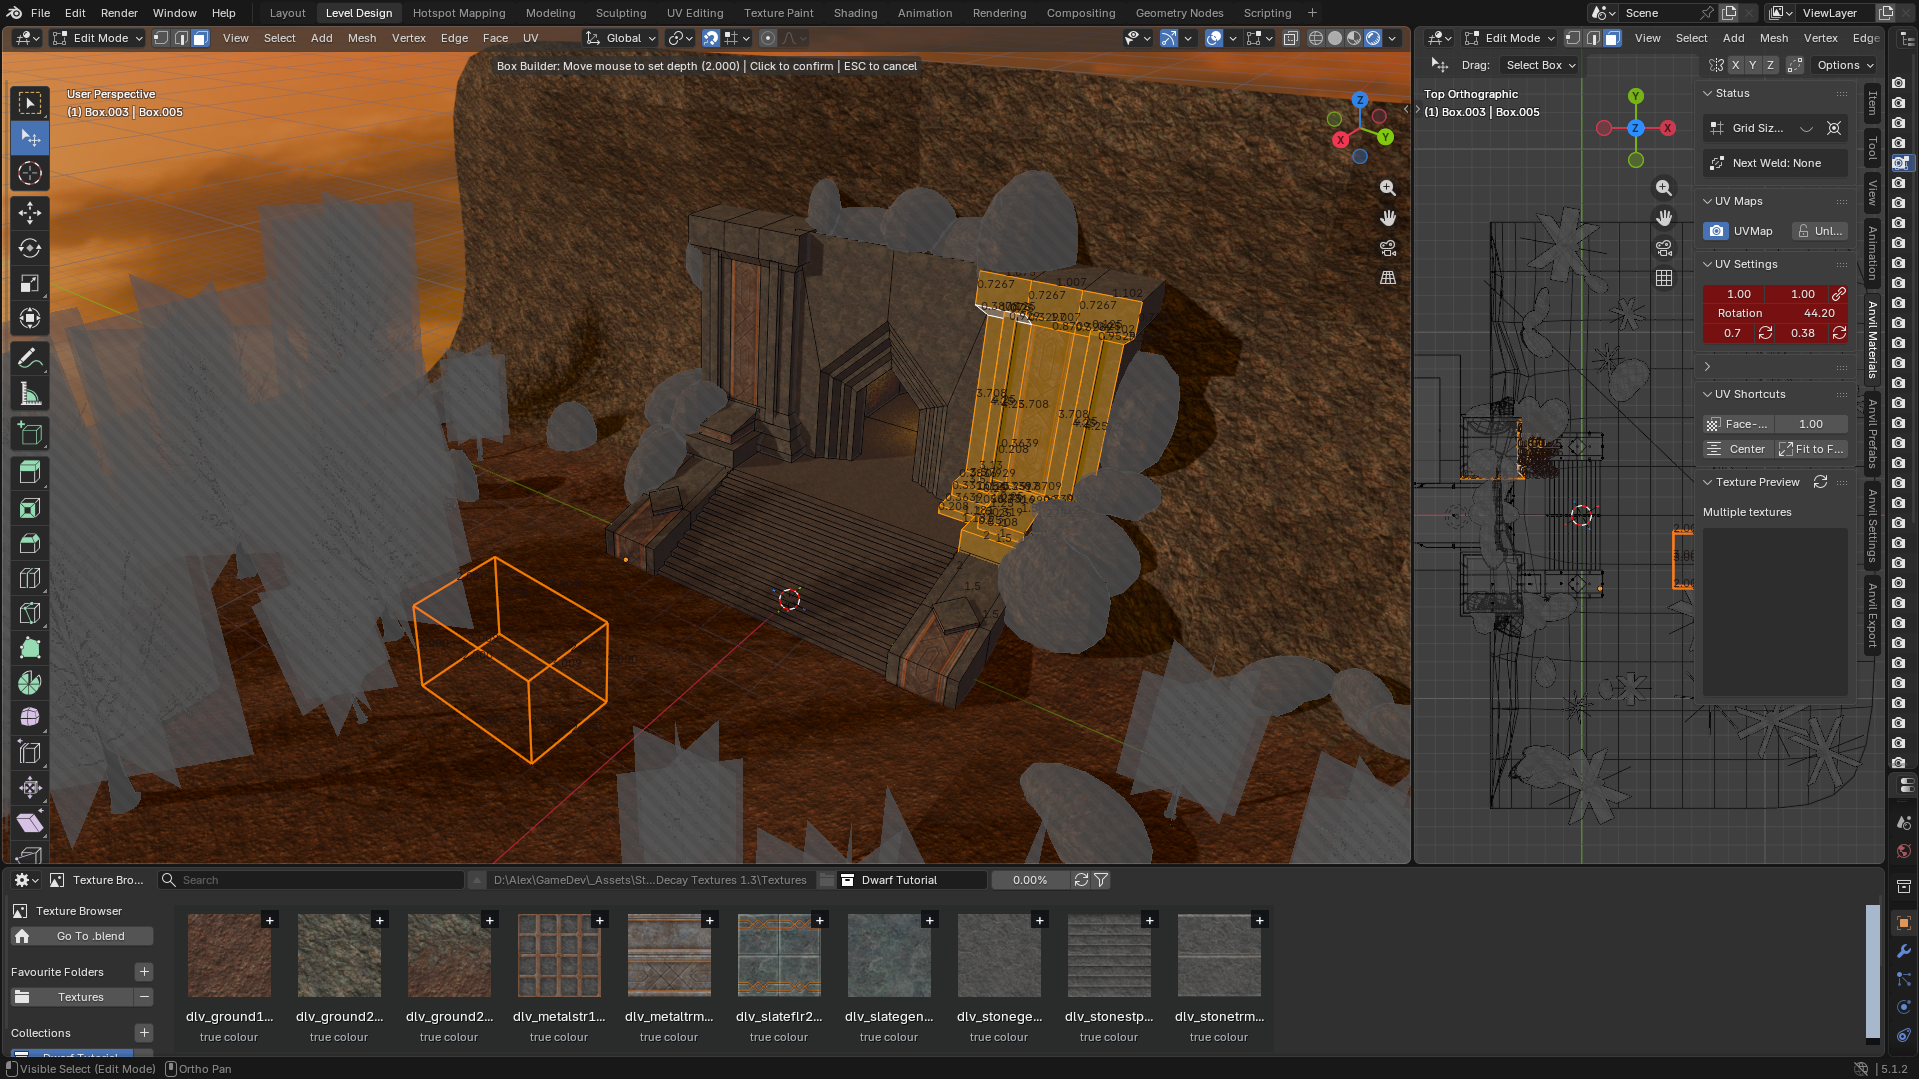Viewport: 1919px width, 1079px height.
Task: Open the Edit Mode dropdown in the left viewport
Action: (98, 38)
